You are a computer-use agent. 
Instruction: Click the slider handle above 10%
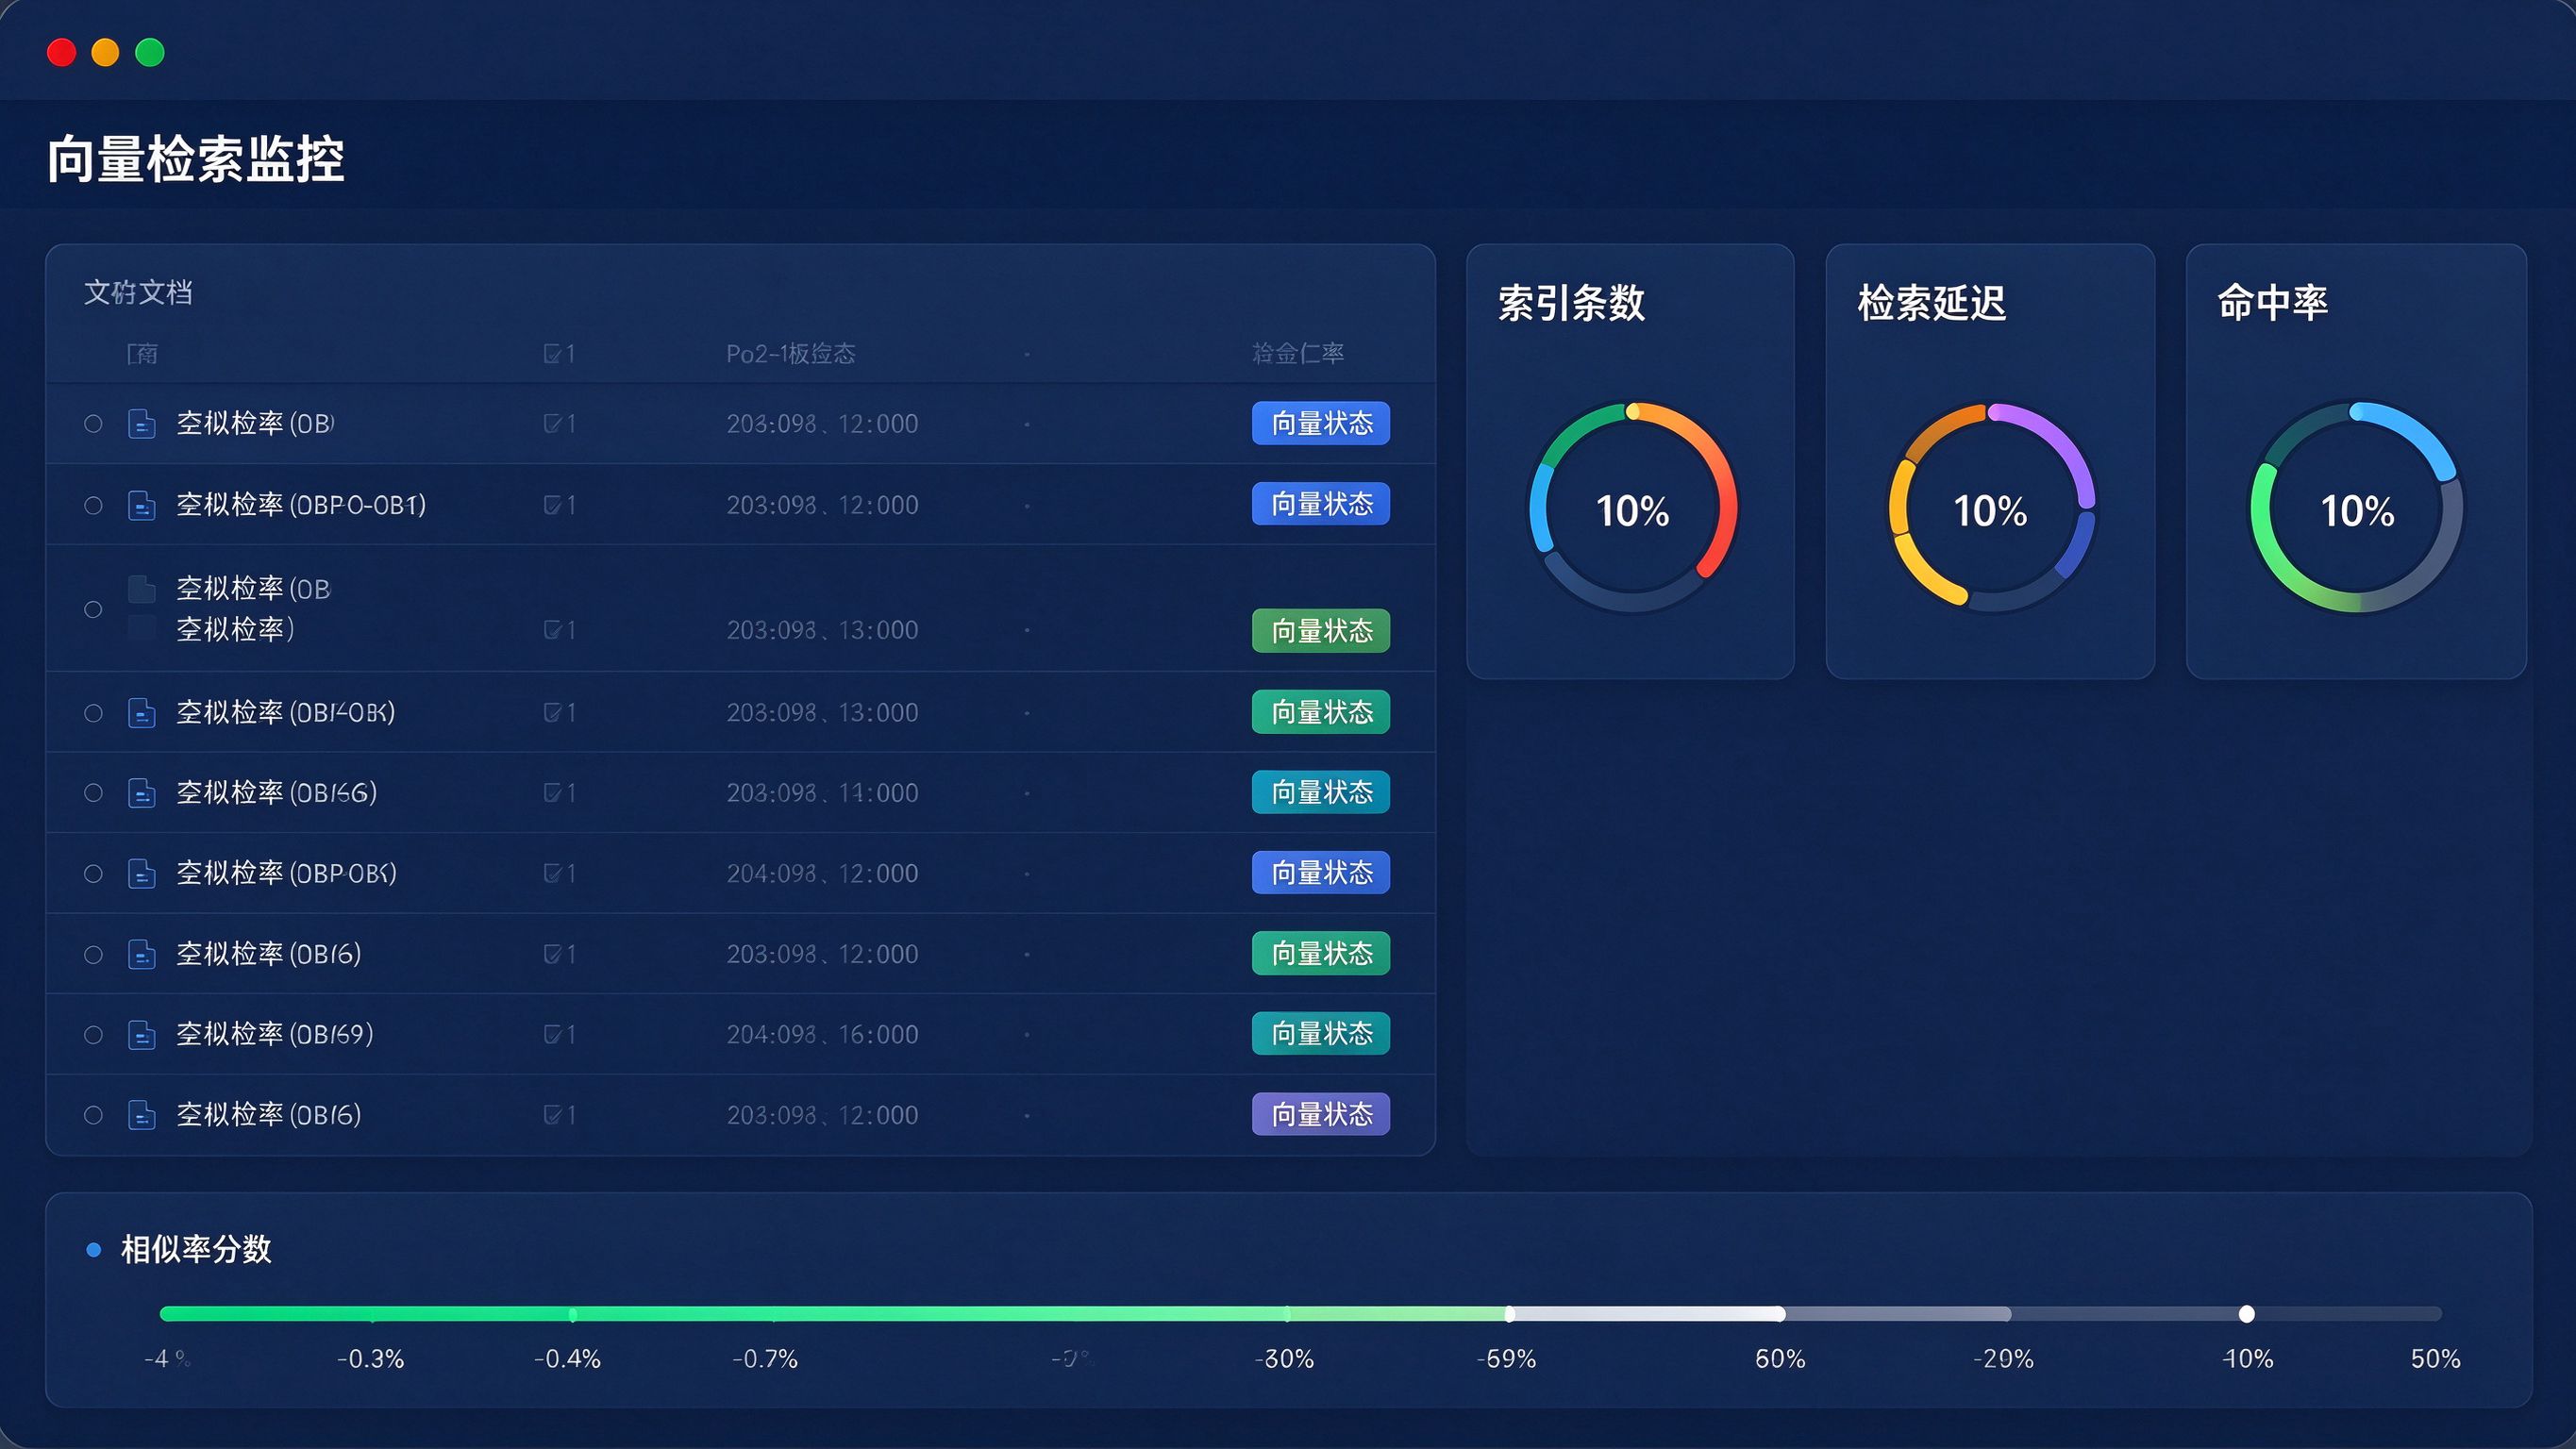pos(2247,1314)
